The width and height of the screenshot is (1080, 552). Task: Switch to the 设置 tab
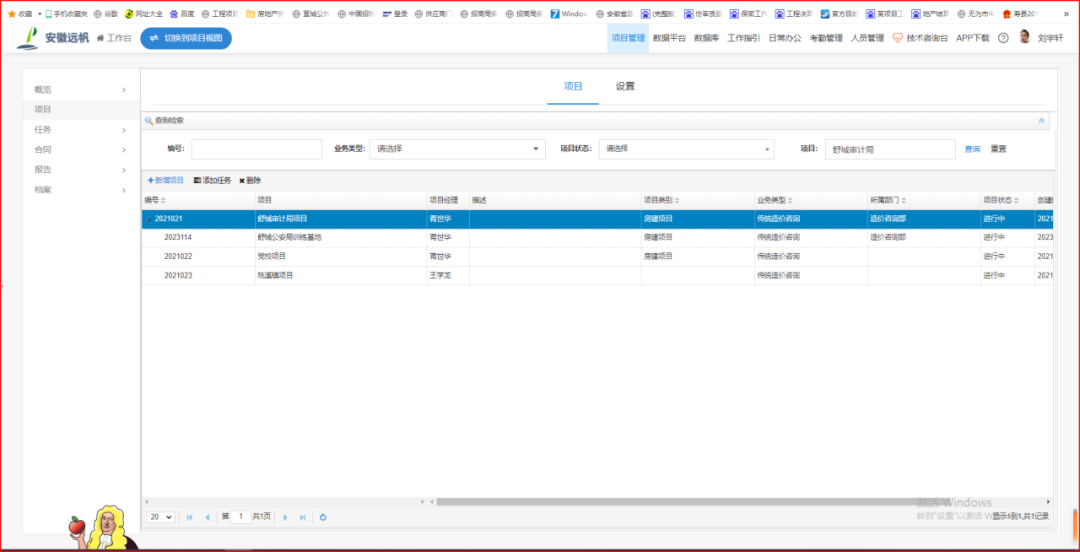625,87
